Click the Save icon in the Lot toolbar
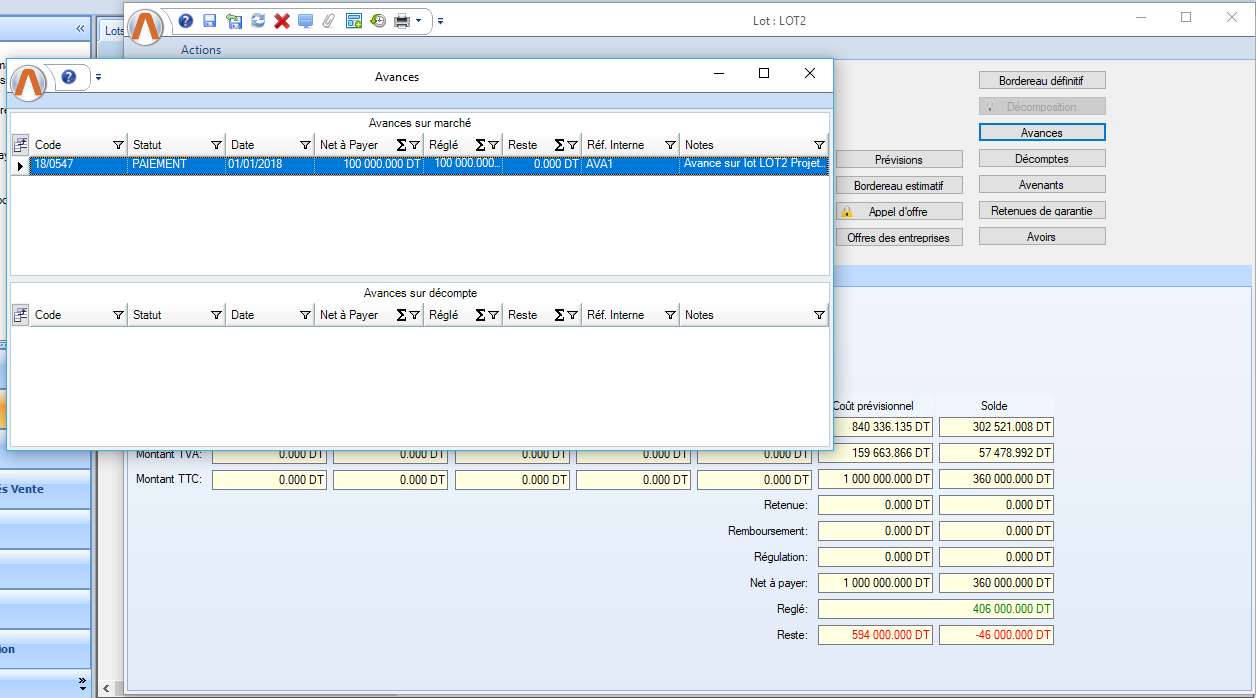The height and width of the screenshot is (698, 1256). point(209,21)
